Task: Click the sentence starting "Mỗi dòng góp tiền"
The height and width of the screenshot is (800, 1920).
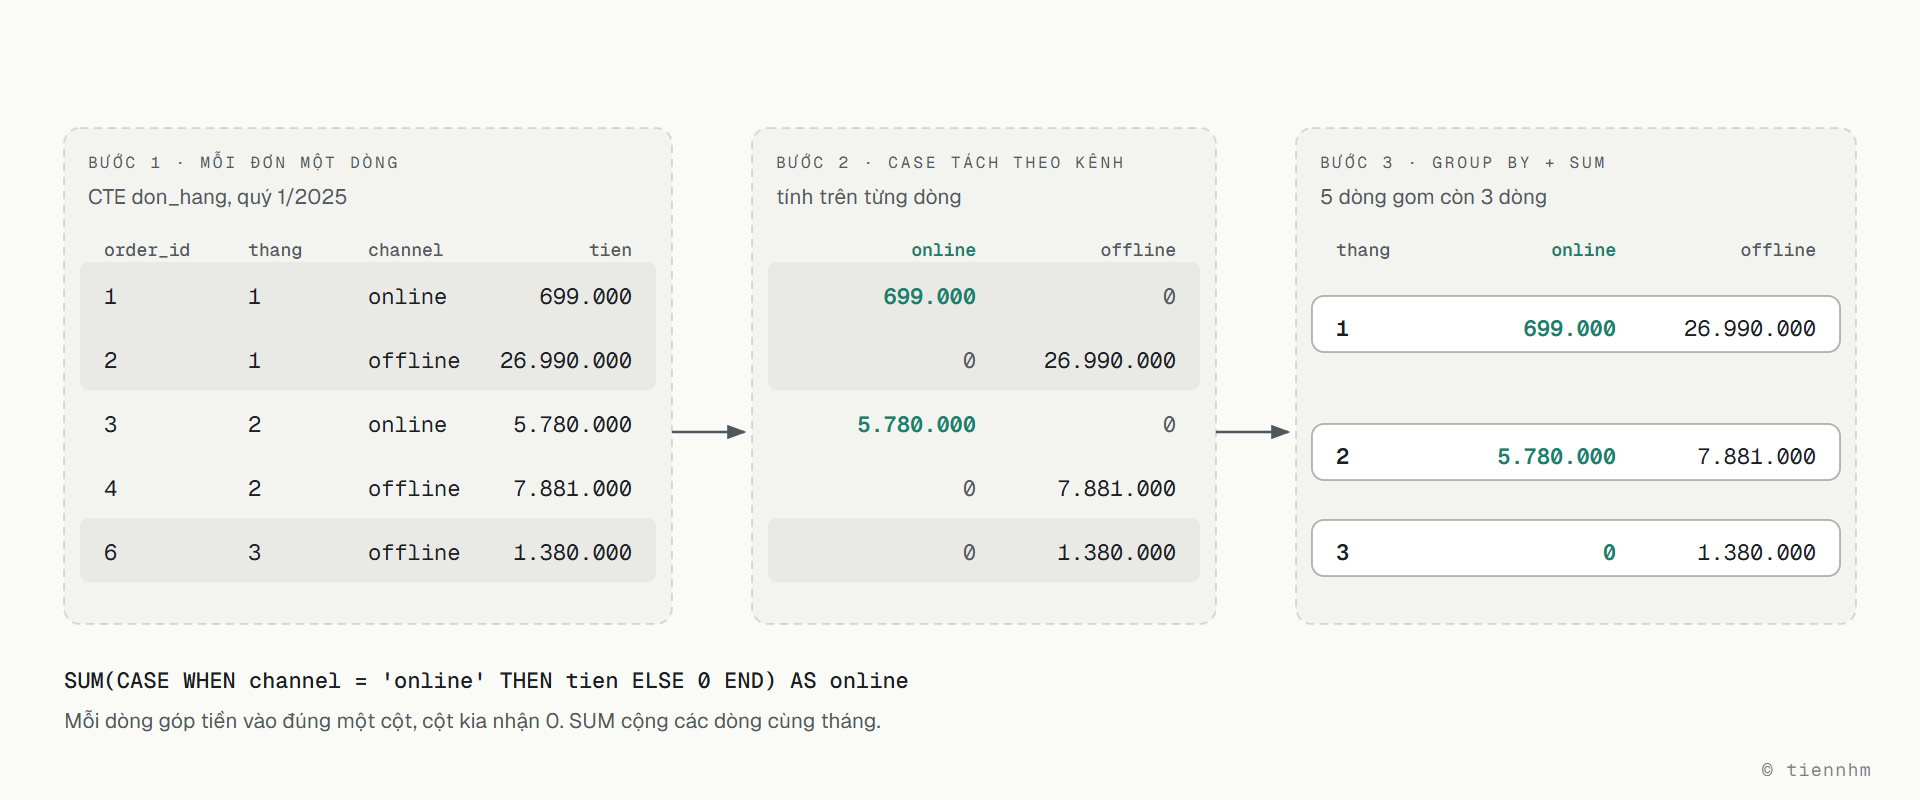Action: point(472,721)
